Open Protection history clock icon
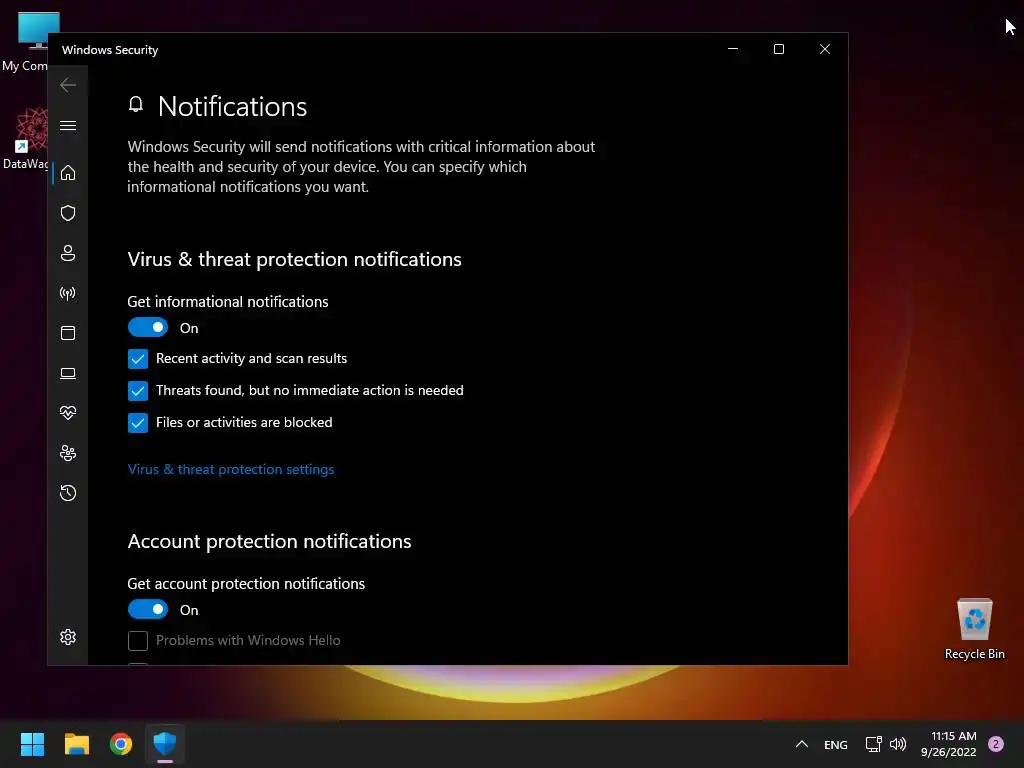1024x768 pixels. click(x=68, y=493)
